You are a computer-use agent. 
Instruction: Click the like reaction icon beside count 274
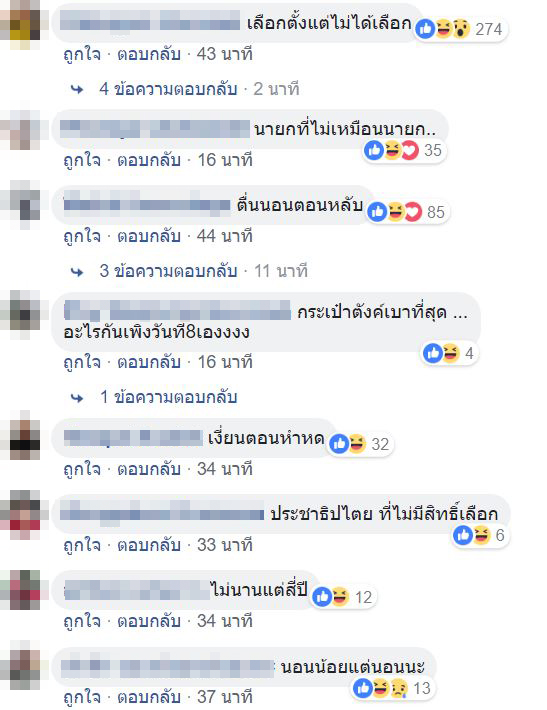(426, 29)
